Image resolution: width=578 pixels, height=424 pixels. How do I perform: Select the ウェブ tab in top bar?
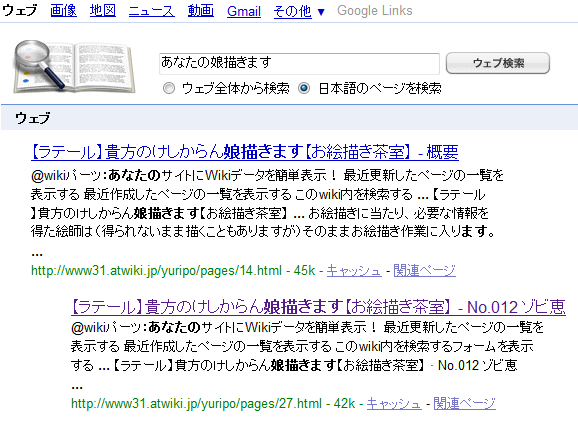[20, 10]
